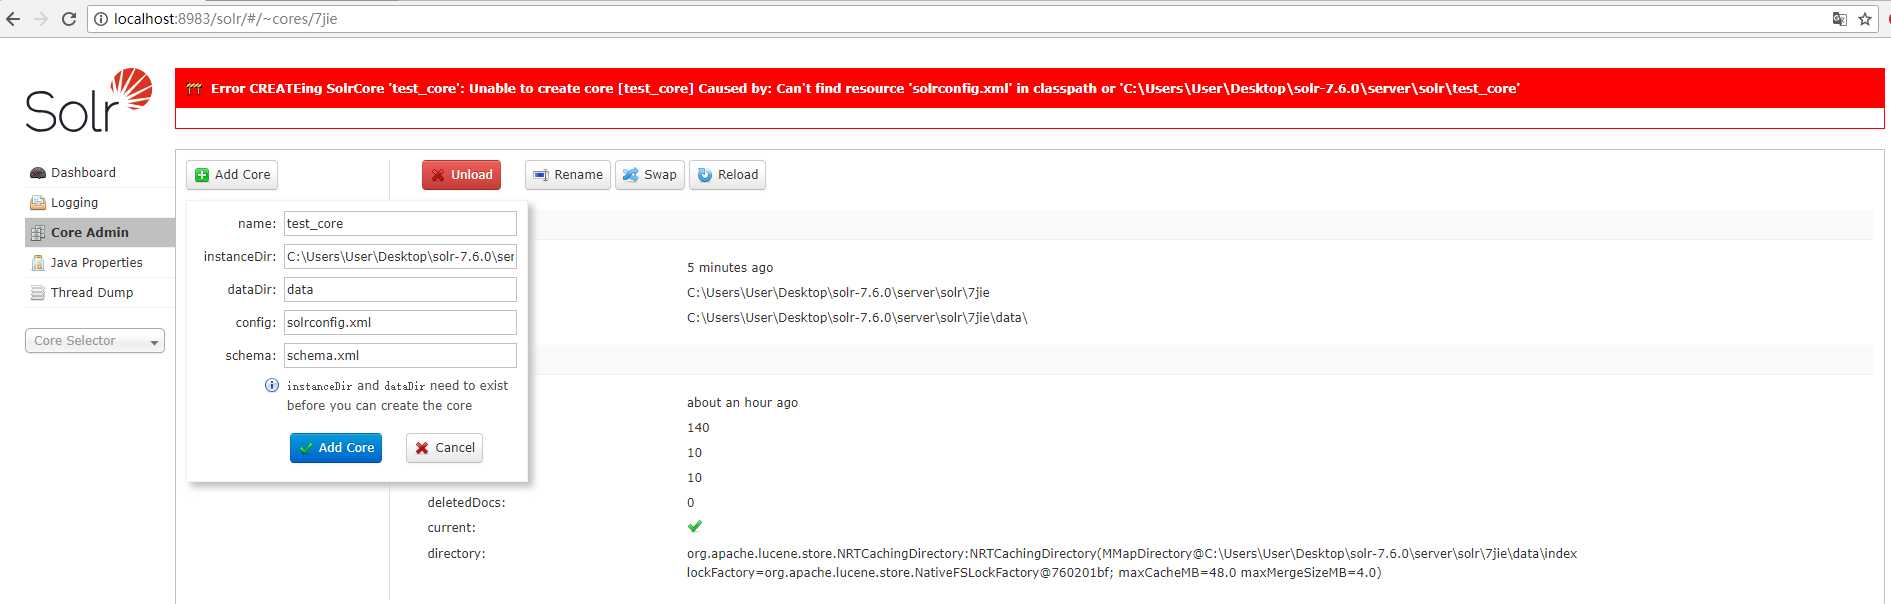This screenshot has height=604, width=1891.
Task: Click the deletedDocs value 0
Action: click(x=691, y=503)
